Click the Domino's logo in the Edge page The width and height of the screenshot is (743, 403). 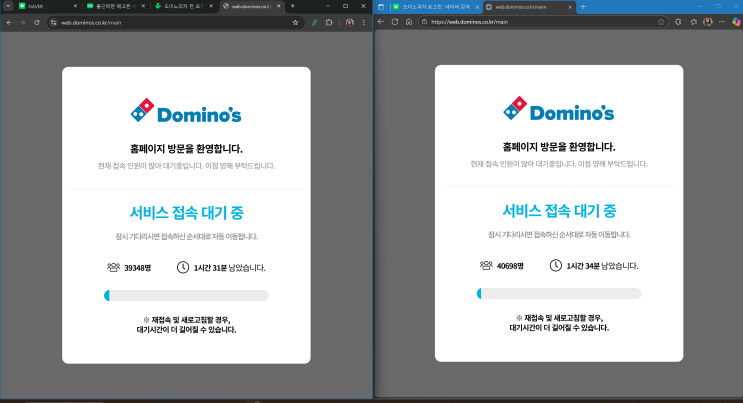[x=559, y=109]
